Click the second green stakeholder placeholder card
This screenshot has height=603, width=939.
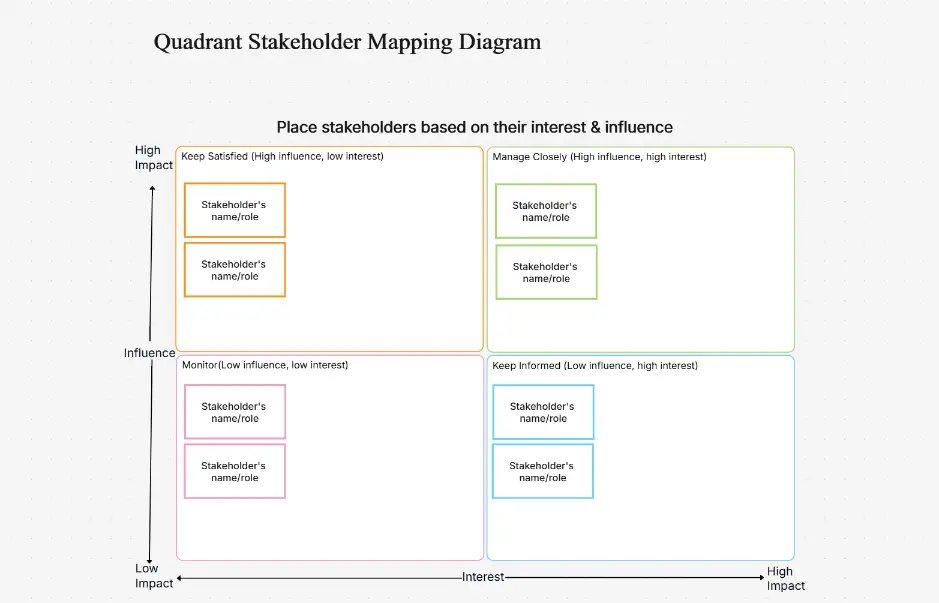pyautogui.click(x=545, y=271)
